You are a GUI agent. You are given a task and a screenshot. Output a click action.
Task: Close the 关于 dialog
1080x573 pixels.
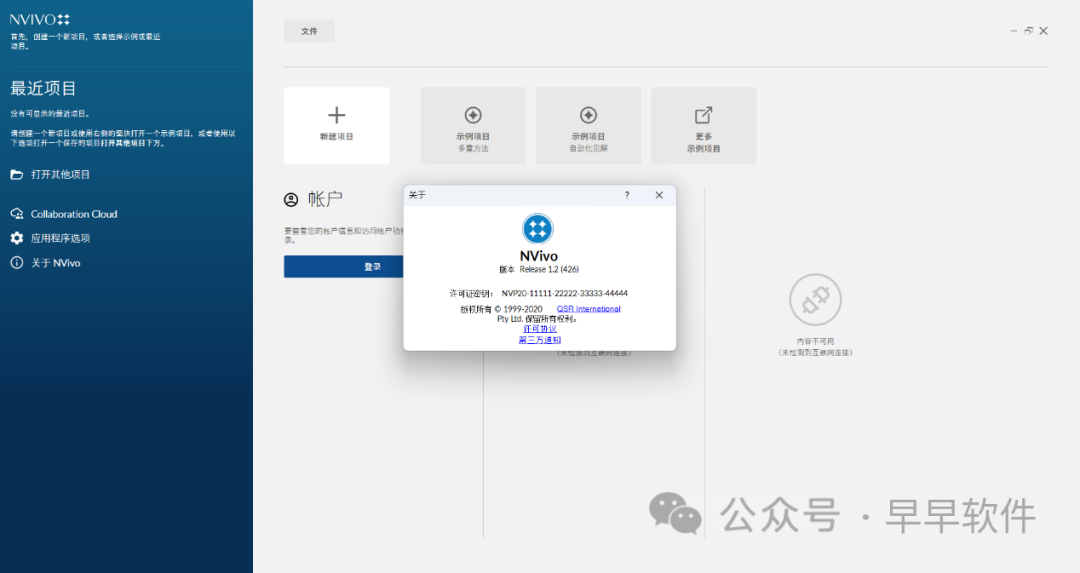[659, 195]
